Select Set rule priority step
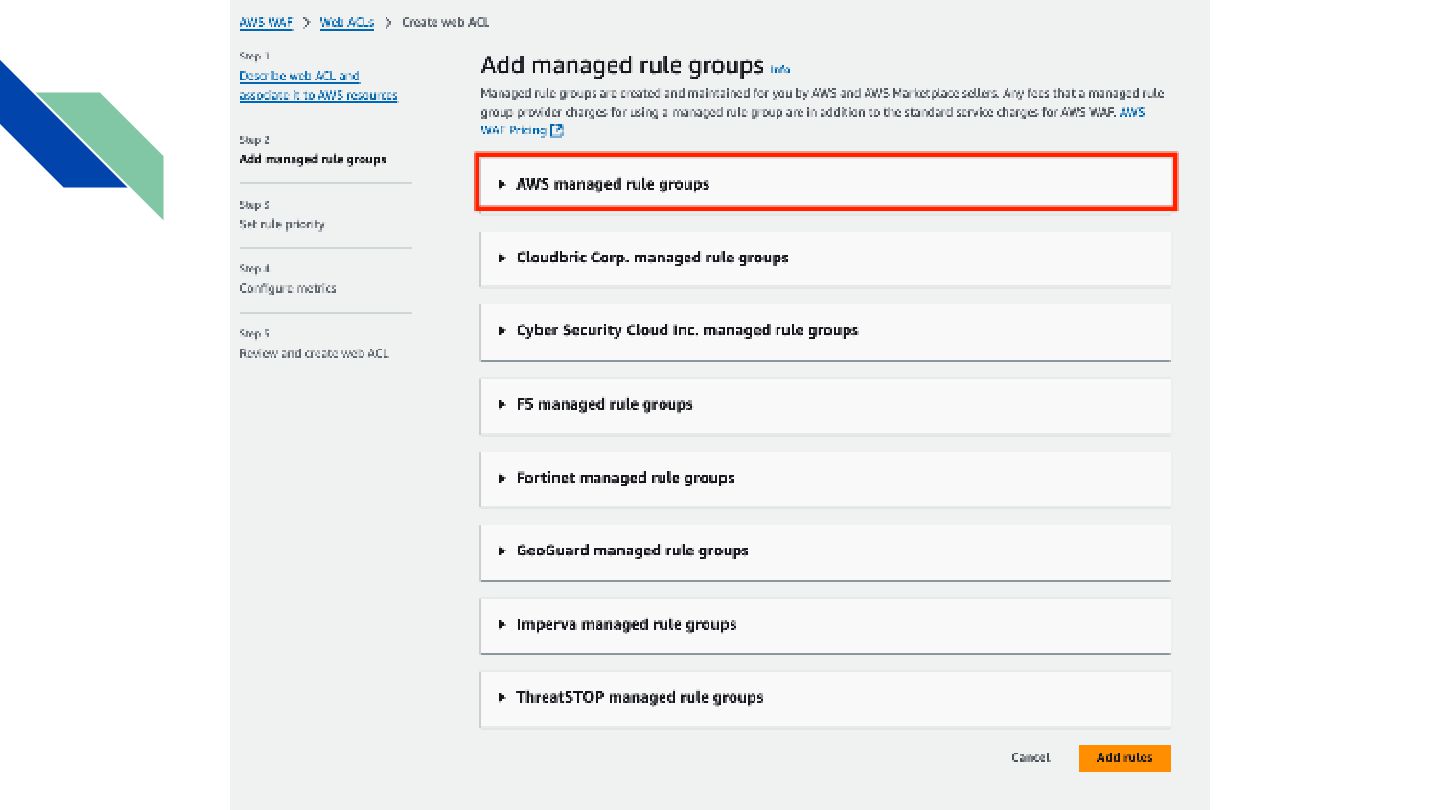 coord(282,224)
